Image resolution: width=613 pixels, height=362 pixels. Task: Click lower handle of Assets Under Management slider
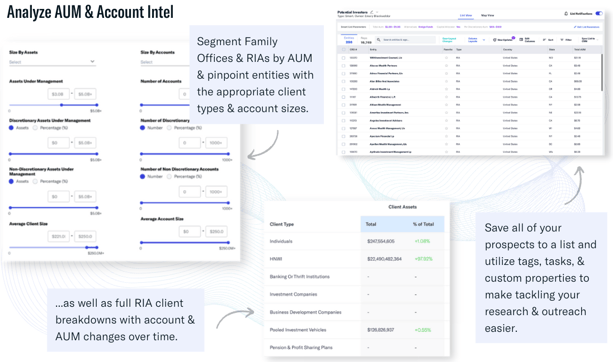click(x=61, y=105)
